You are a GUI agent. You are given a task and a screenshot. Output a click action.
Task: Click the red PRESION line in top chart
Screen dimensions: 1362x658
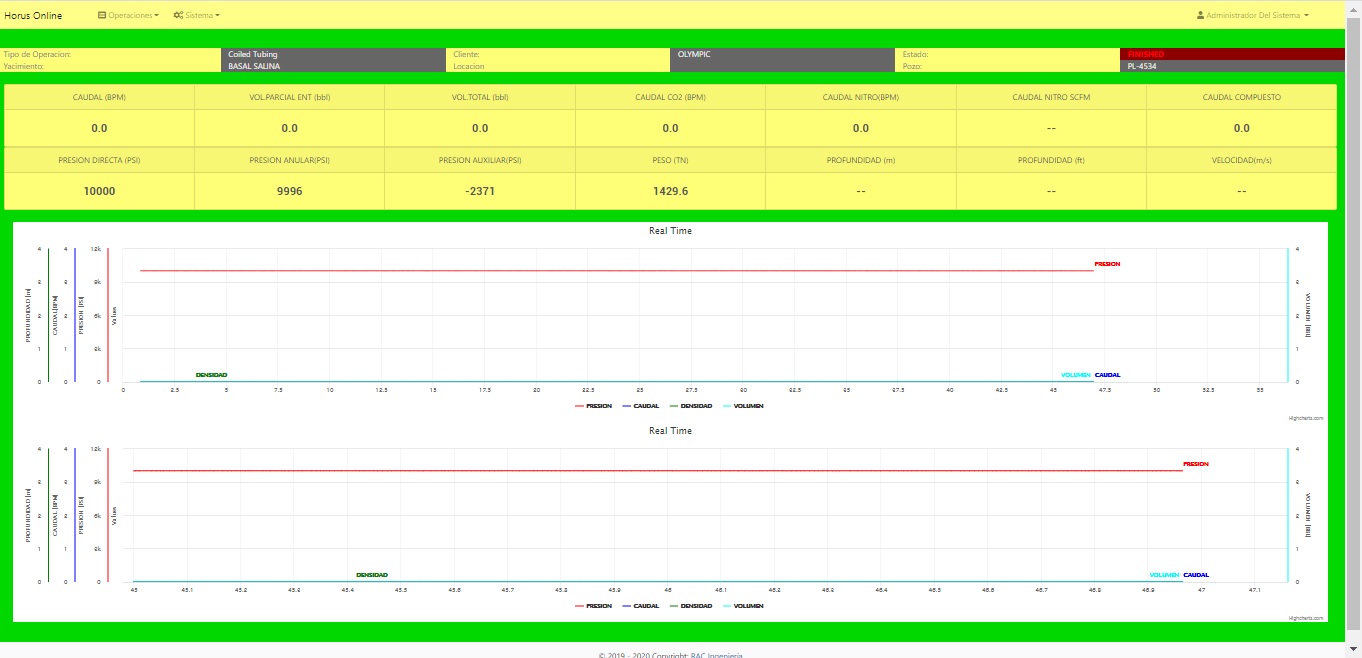click(x=600, y=270)
